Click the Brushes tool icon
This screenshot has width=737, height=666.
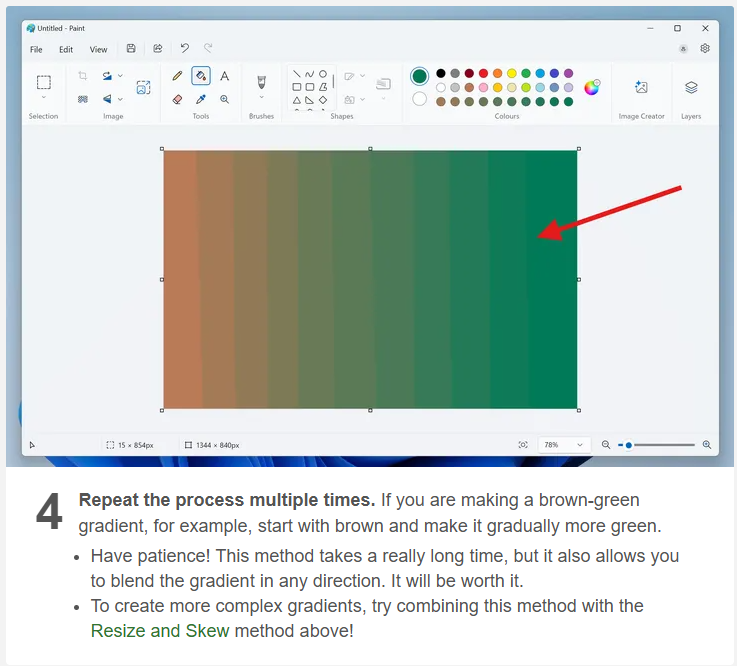point(261,82)
